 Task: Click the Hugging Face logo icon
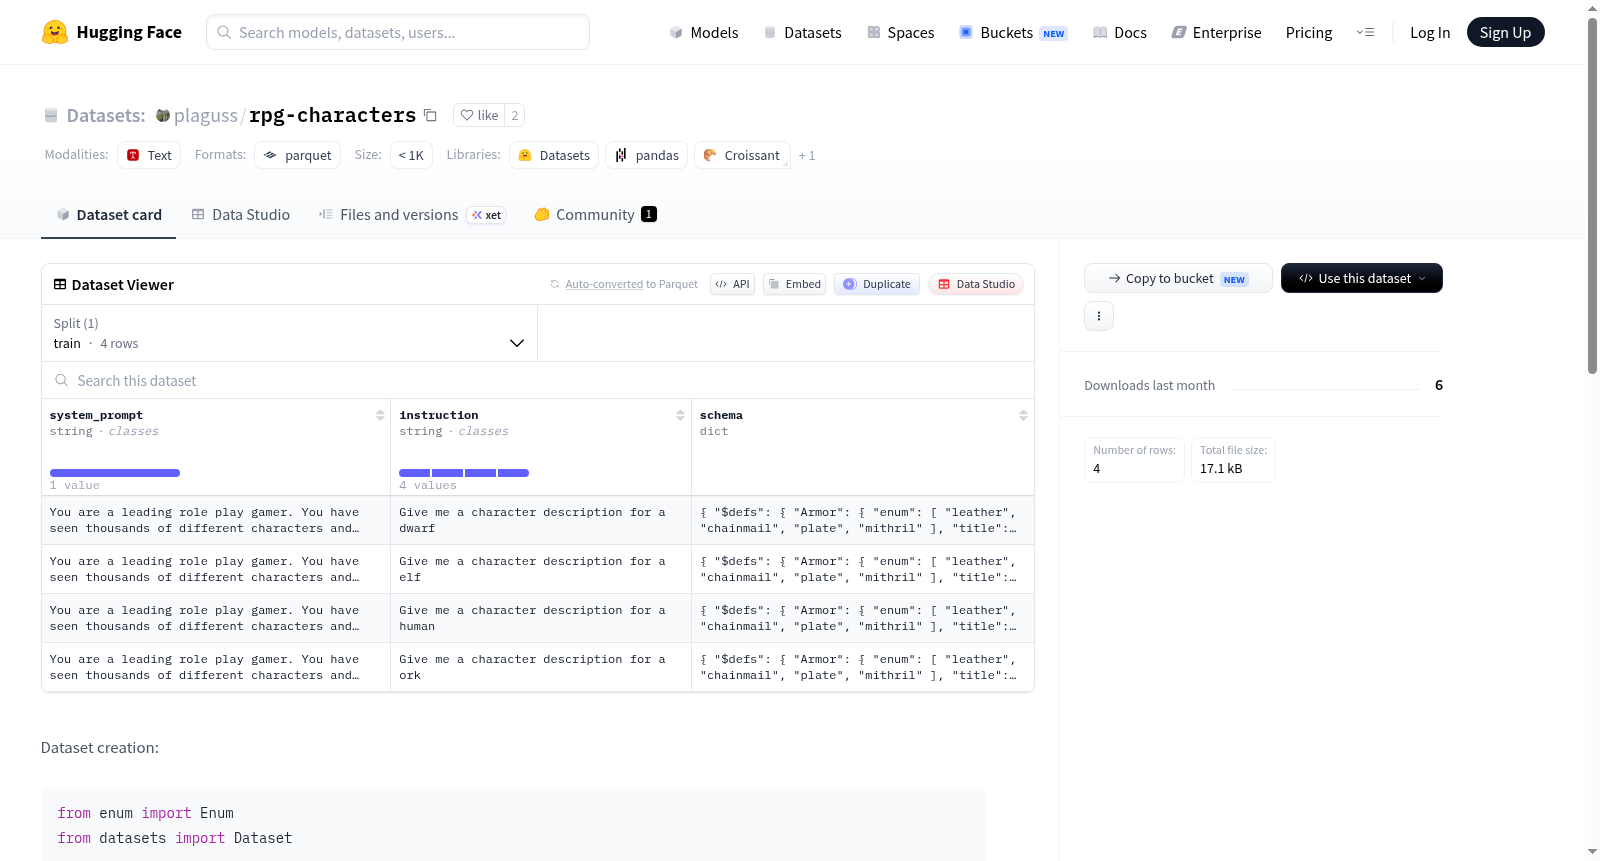coord(55,32)
